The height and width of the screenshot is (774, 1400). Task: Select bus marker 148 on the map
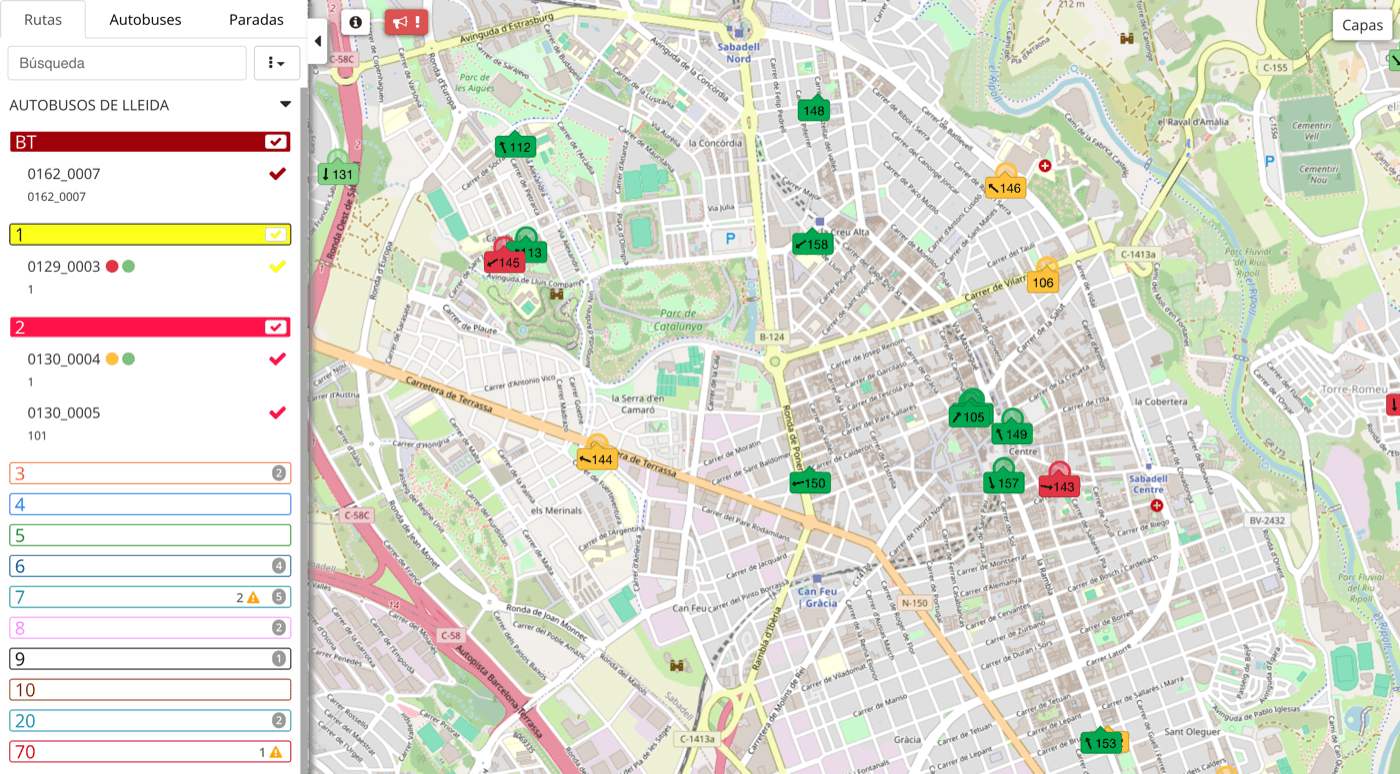click(812, 108)
